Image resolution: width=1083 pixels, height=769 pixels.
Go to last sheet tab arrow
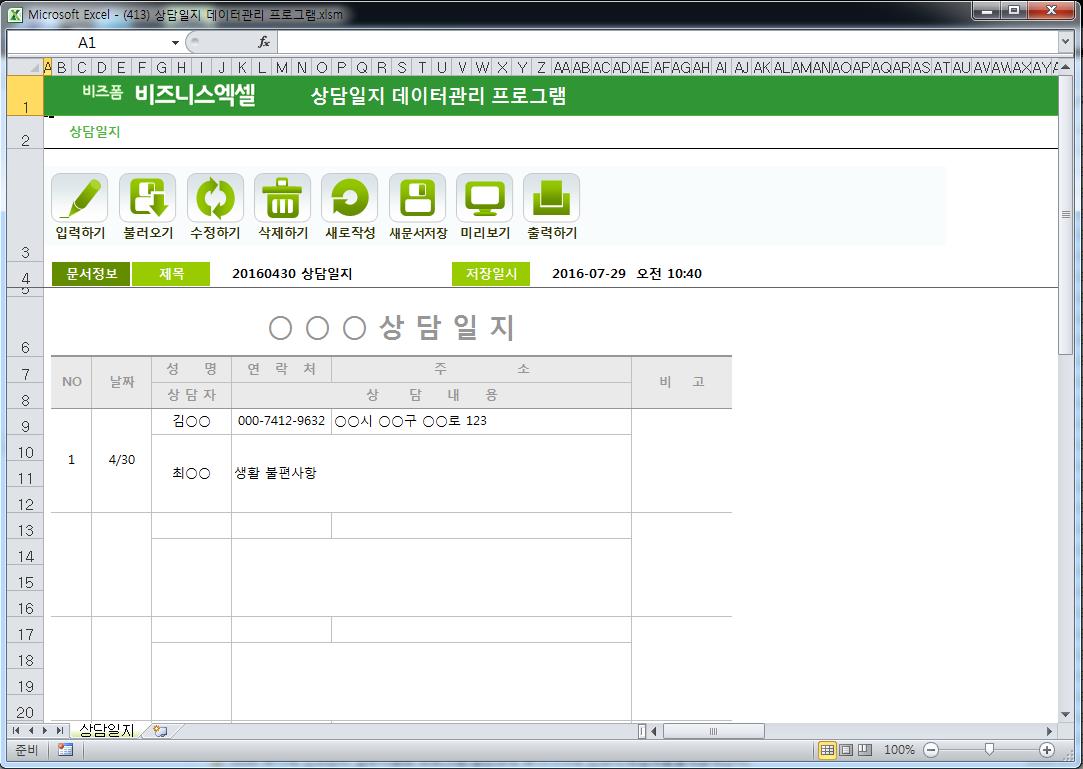point(60,730)
